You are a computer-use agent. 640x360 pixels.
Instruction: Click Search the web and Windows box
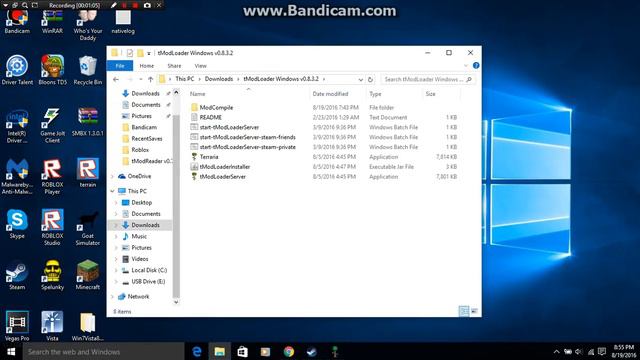point(104,351)
